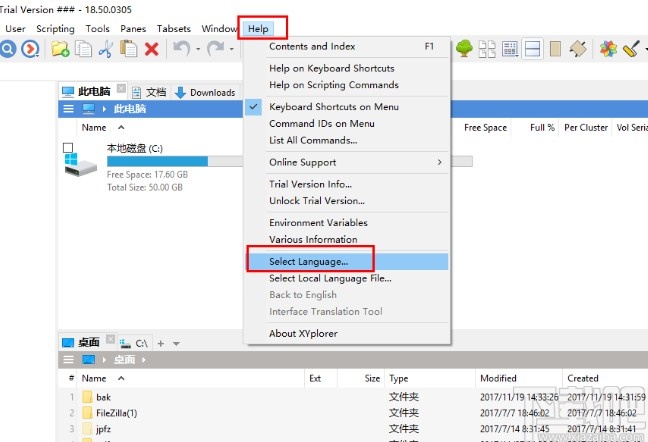Click computer icon in blue address bar
The height and width of the screenshot is (442, 648).
click(x=88, y=109)
